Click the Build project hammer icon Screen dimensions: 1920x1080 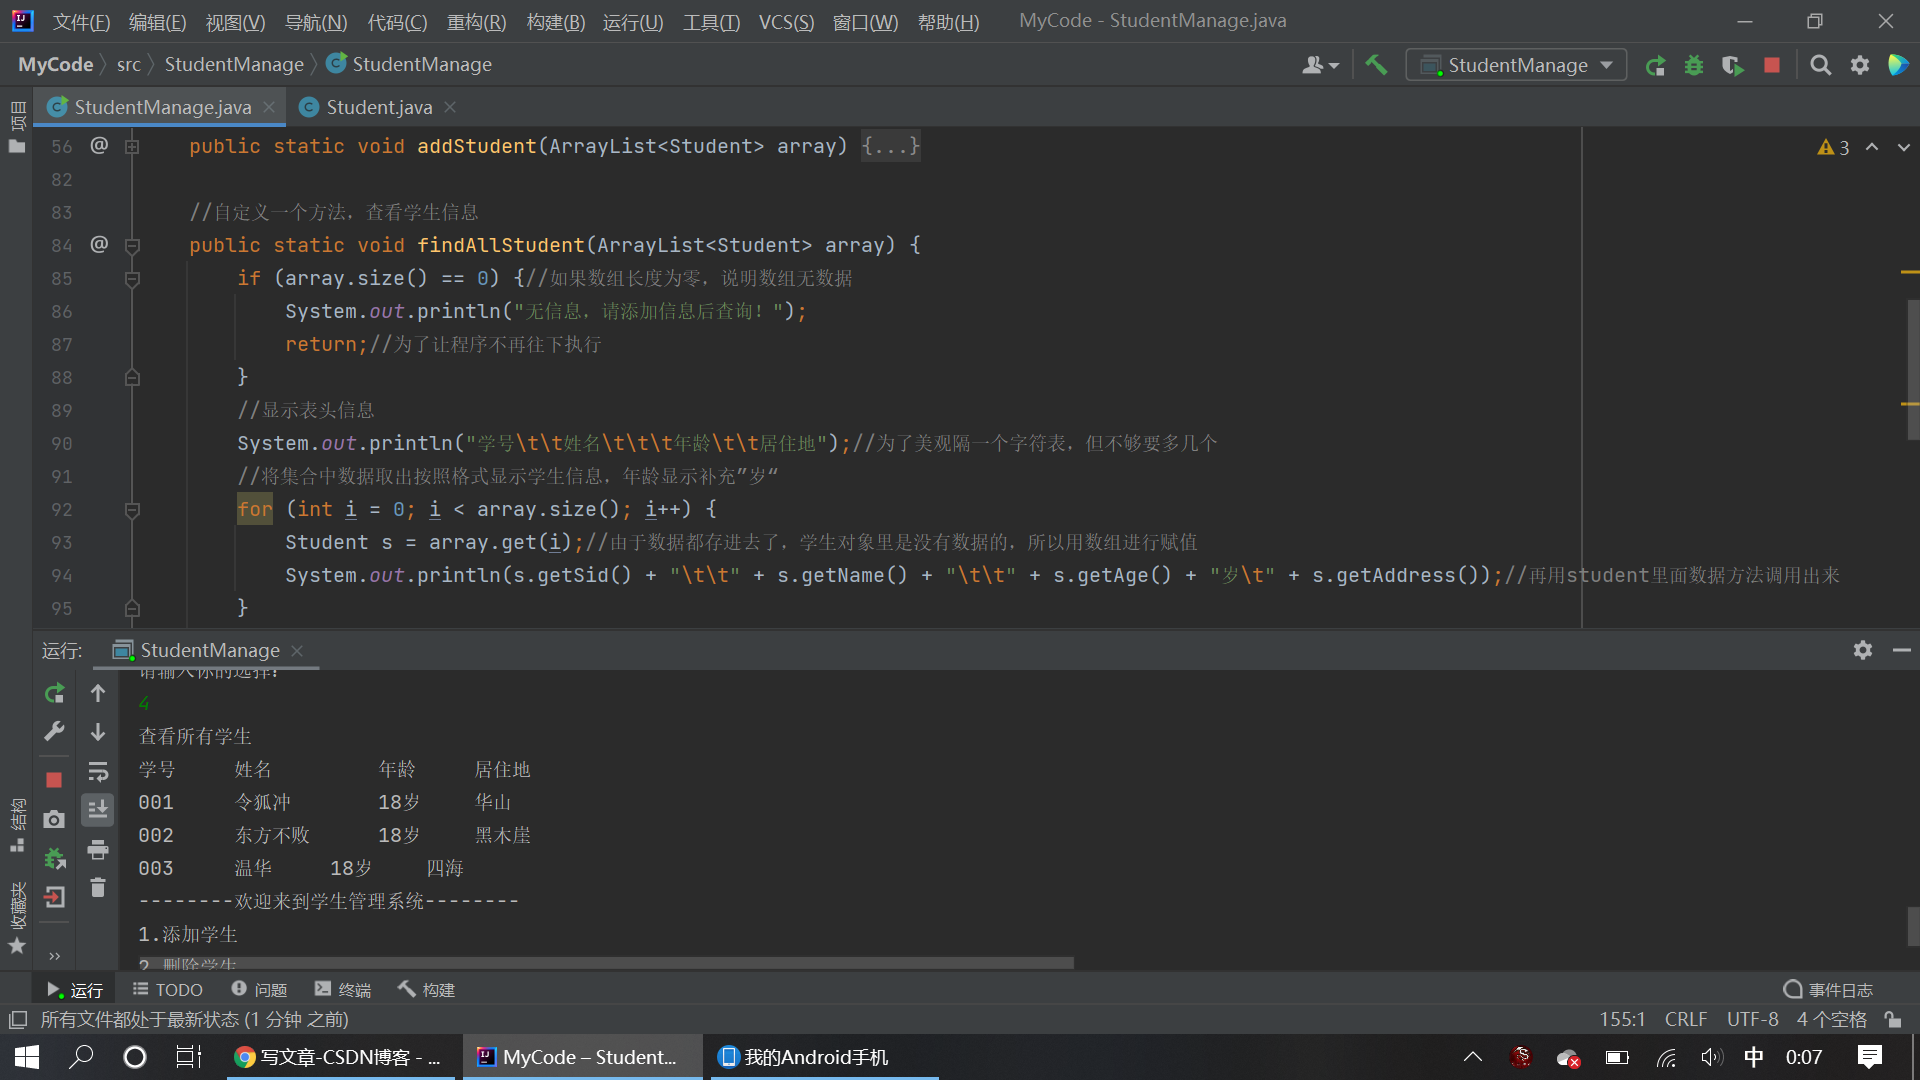click(x=1376, y=65)
